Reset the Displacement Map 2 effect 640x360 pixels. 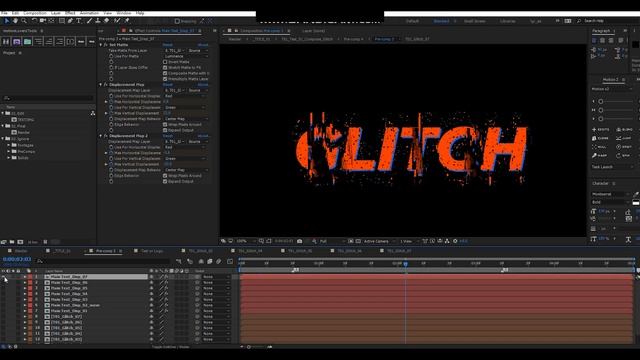tap(167, 136)
